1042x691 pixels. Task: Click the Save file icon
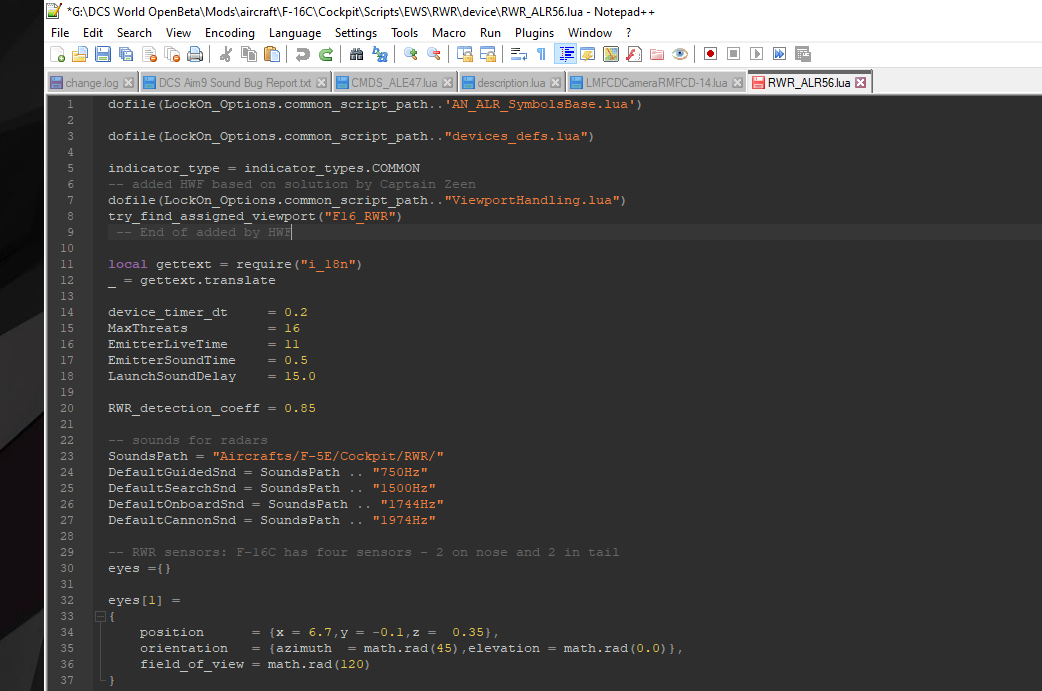point(102,54)
